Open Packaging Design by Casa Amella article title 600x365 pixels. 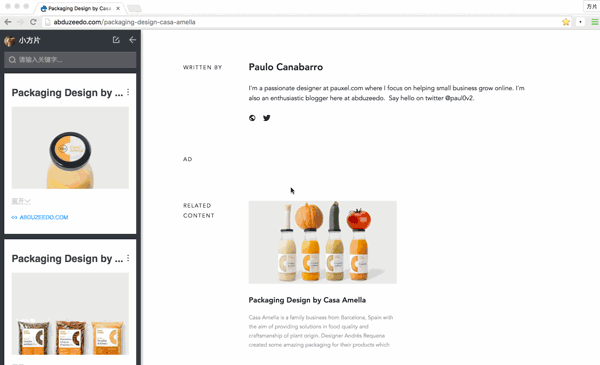[x=307, y=300]
